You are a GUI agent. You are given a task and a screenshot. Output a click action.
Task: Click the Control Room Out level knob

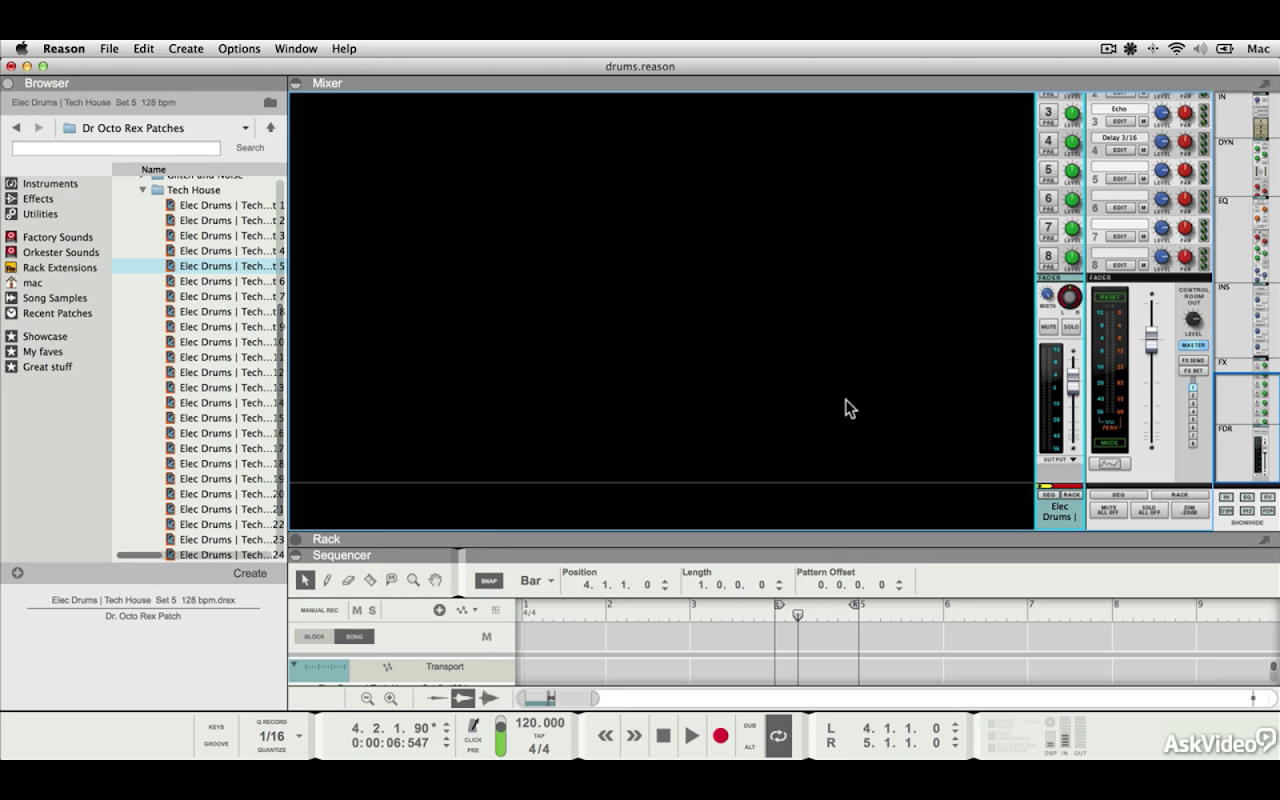coord(1193,321)
